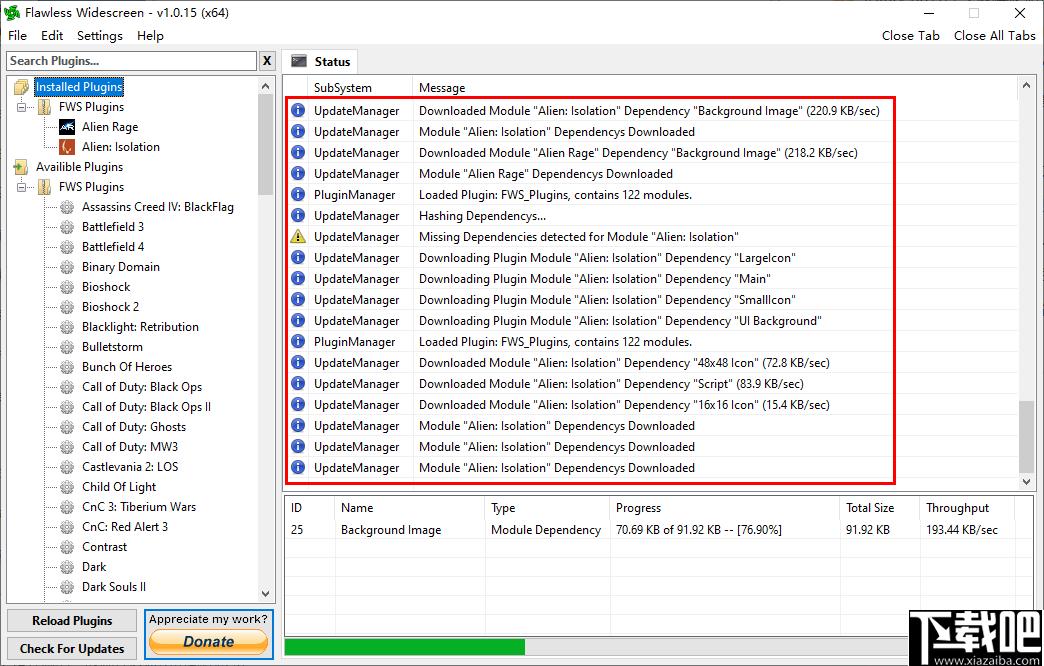The width and height of the screenshot is (1044, 666).
Task: Click the warning icon for Missing Dependencies message
Action: pyautogui.click(x=298, y=236)
